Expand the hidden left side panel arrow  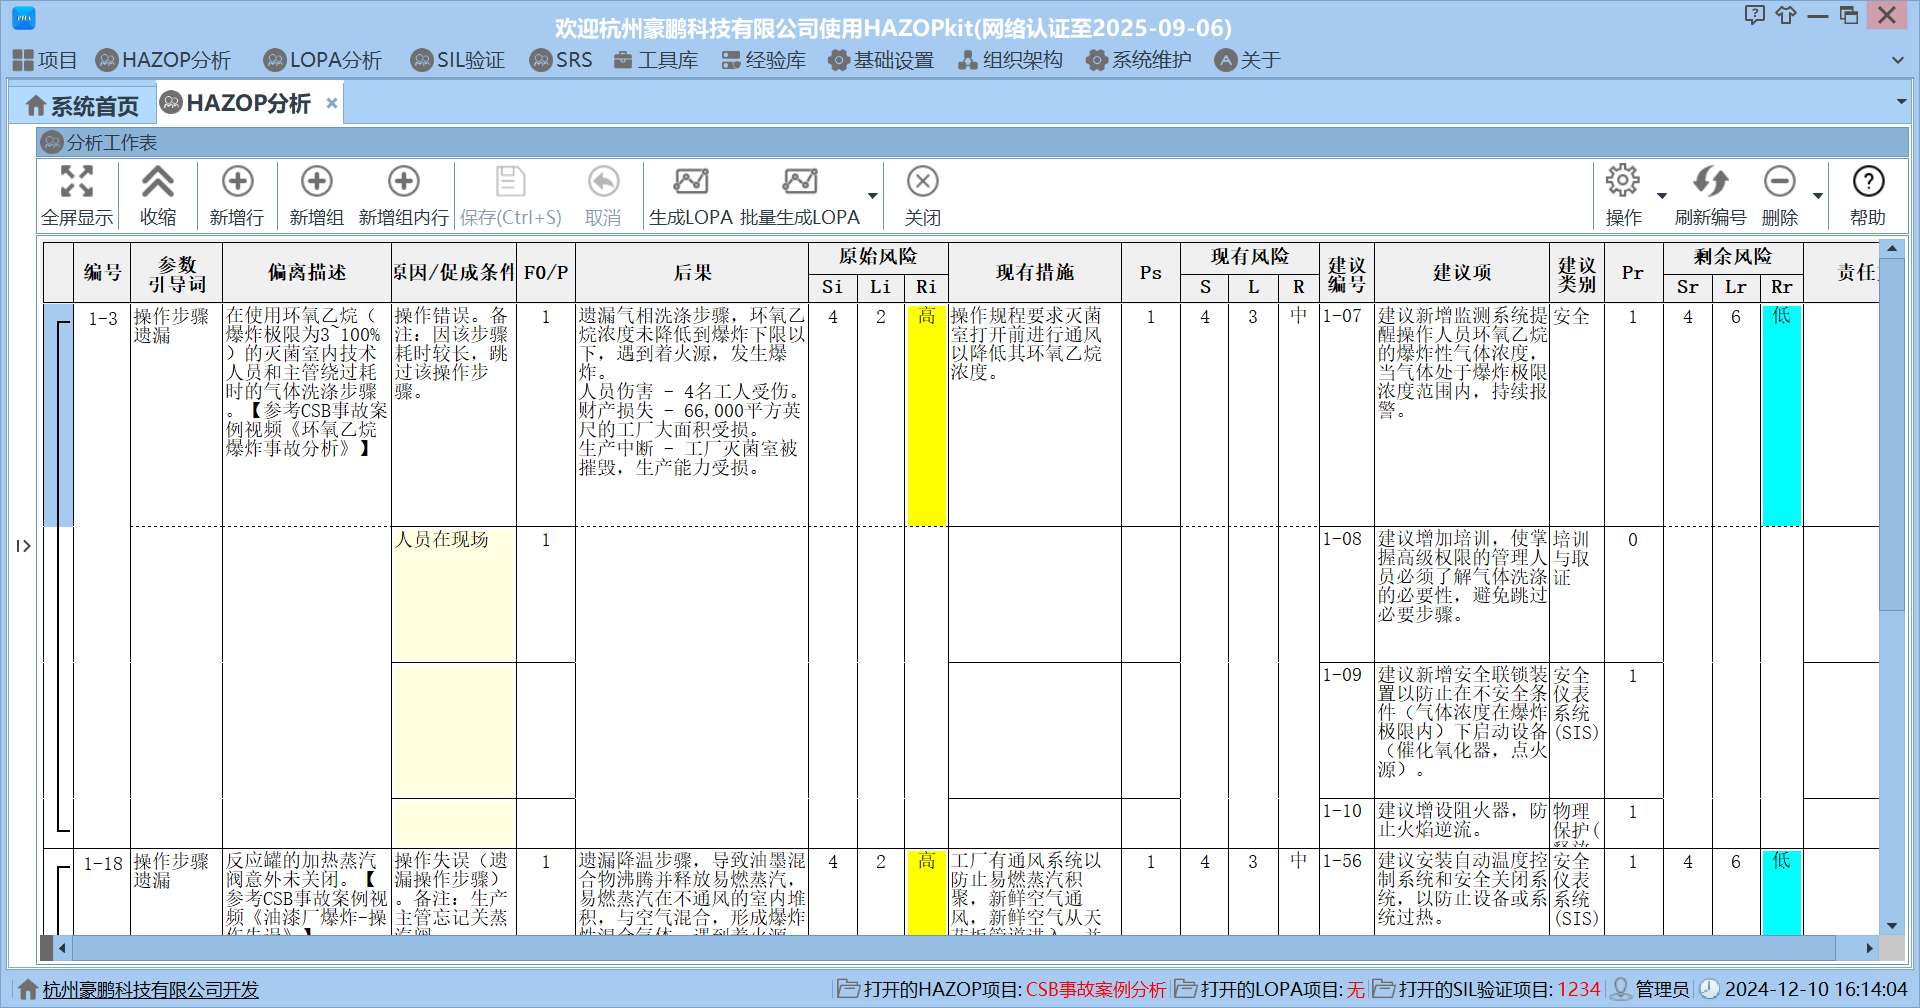click(23, 546)
